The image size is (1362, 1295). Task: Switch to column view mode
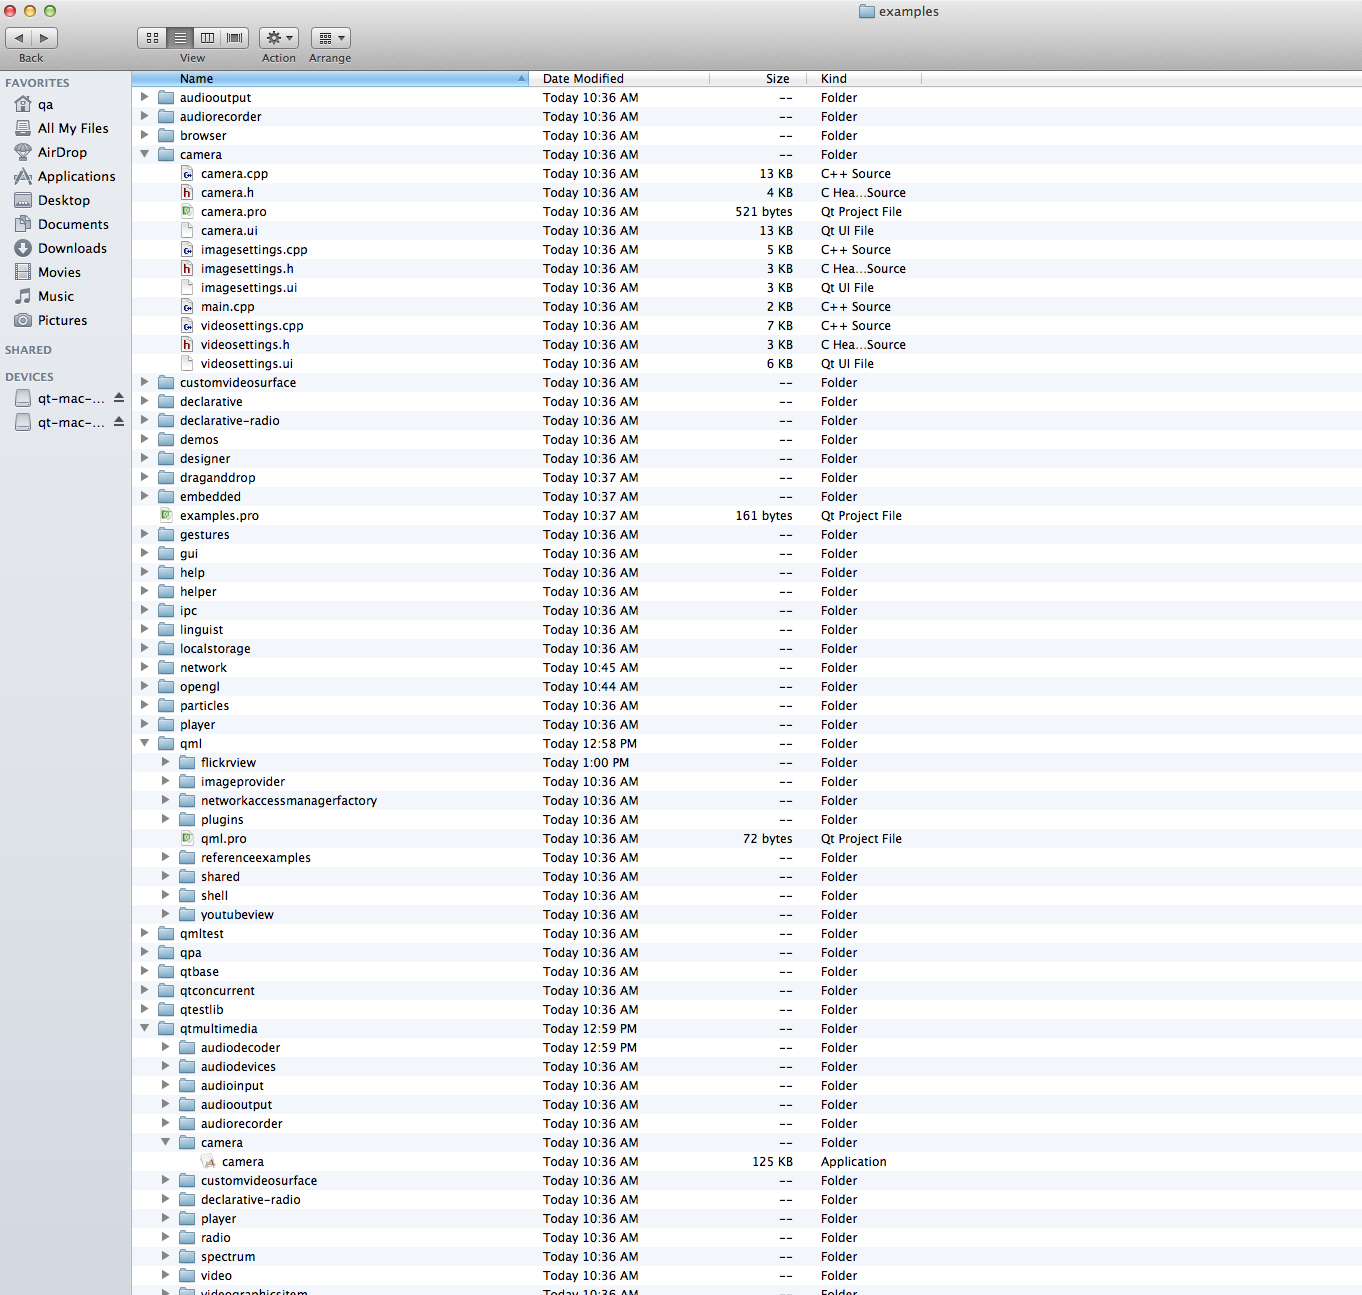207,38
